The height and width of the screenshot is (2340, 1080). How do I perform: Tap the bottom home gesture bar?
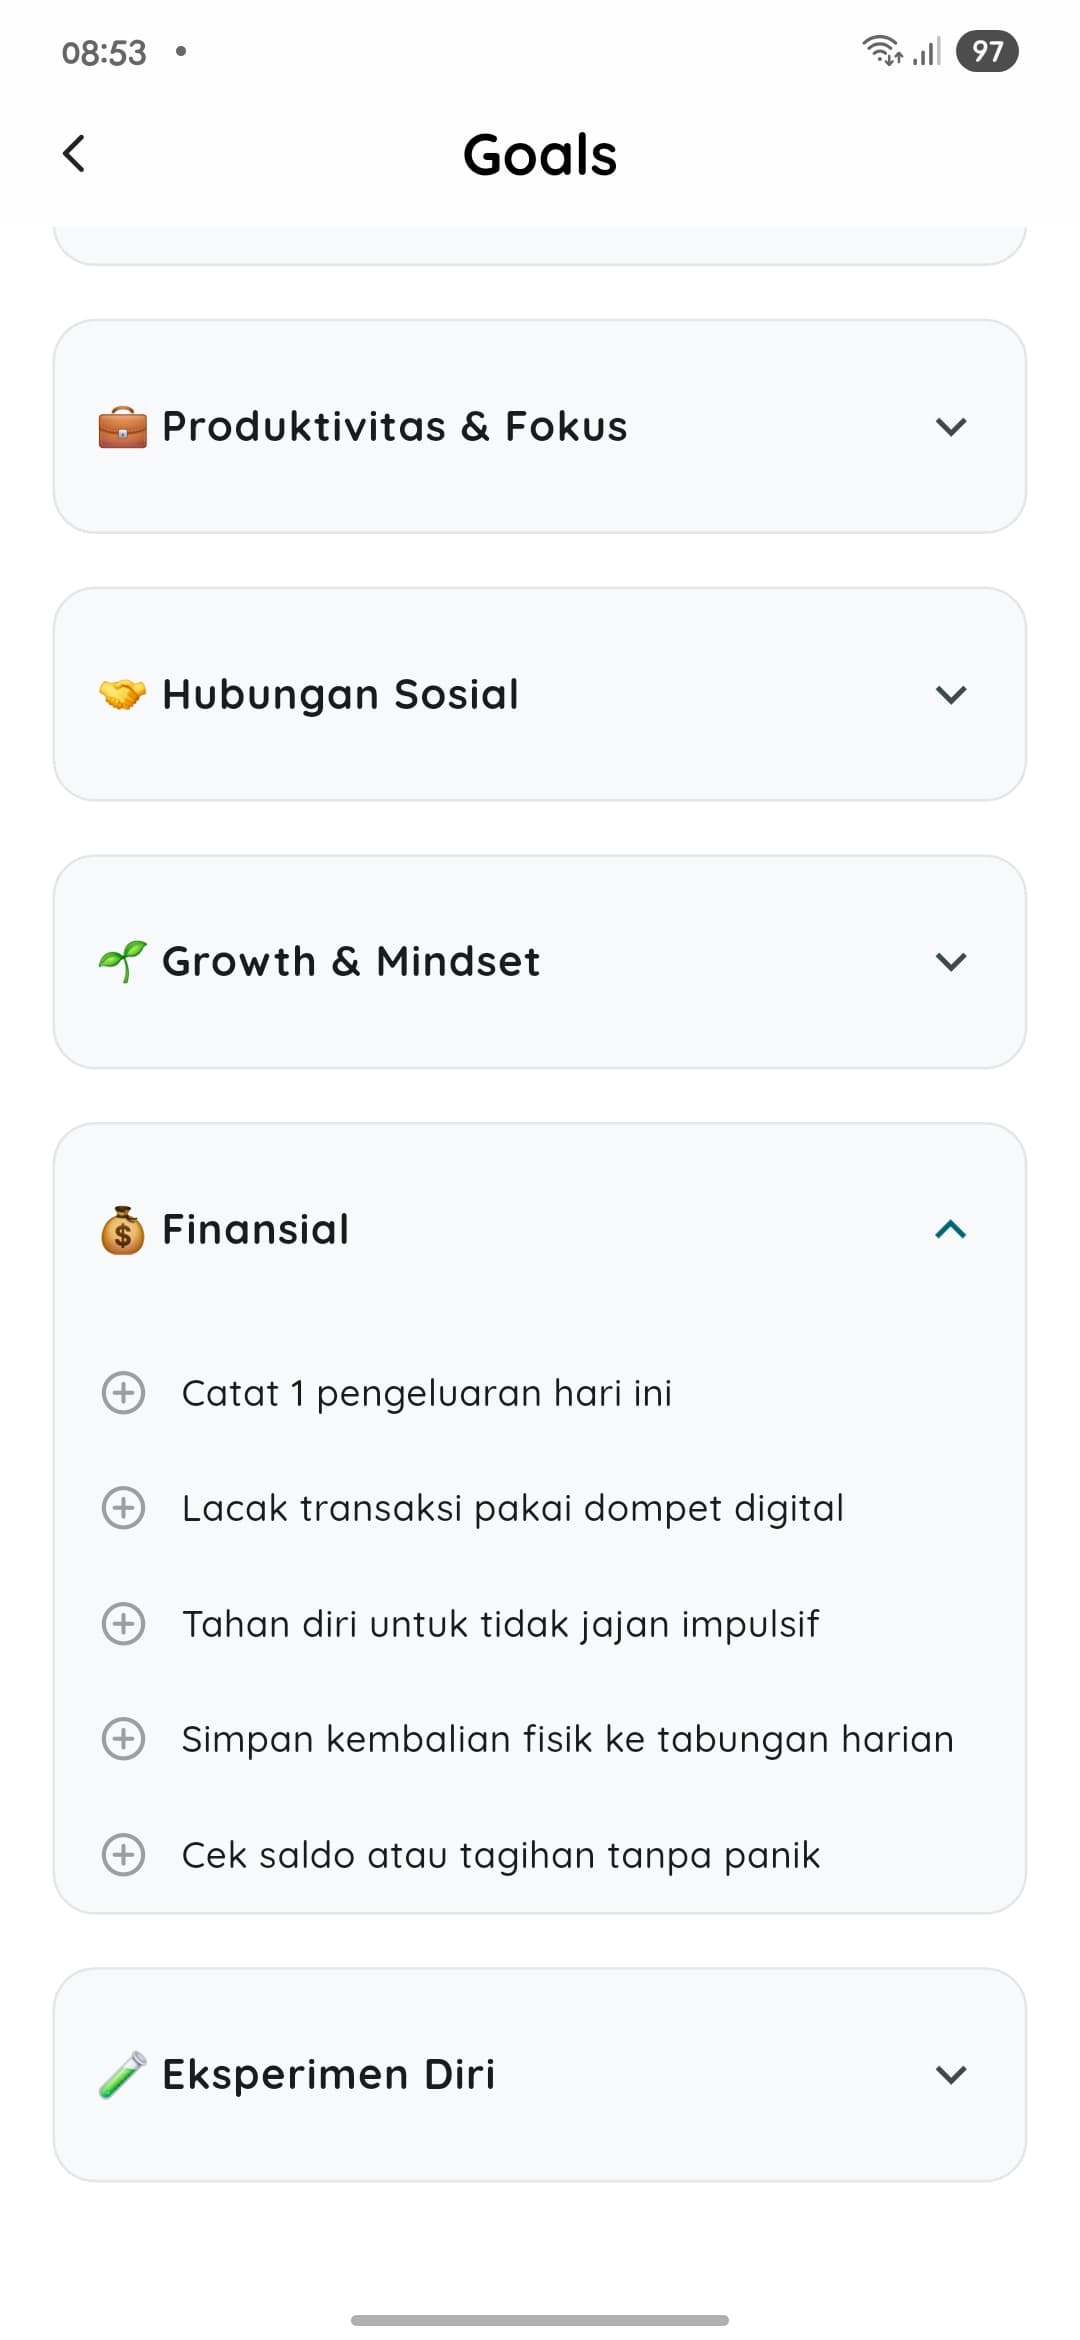point(540,2320)
